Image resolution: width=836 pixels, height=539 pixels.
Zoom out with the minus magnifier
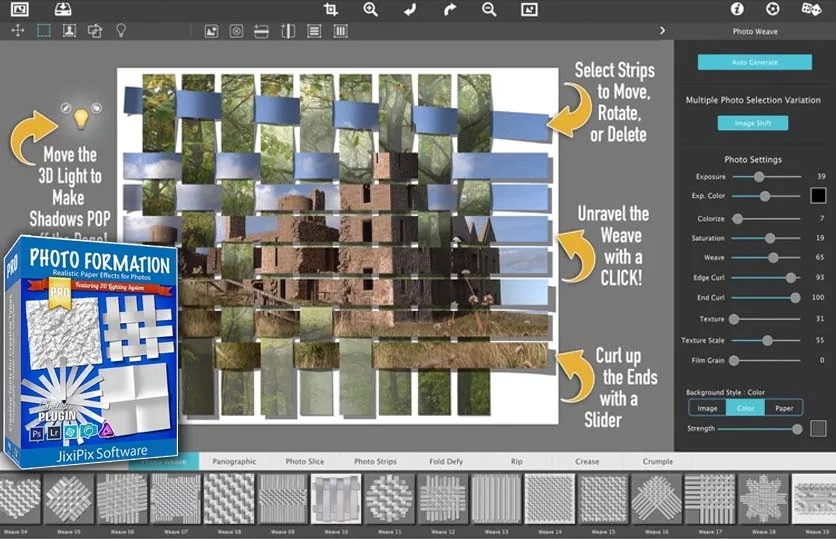(x=489, y=9)
